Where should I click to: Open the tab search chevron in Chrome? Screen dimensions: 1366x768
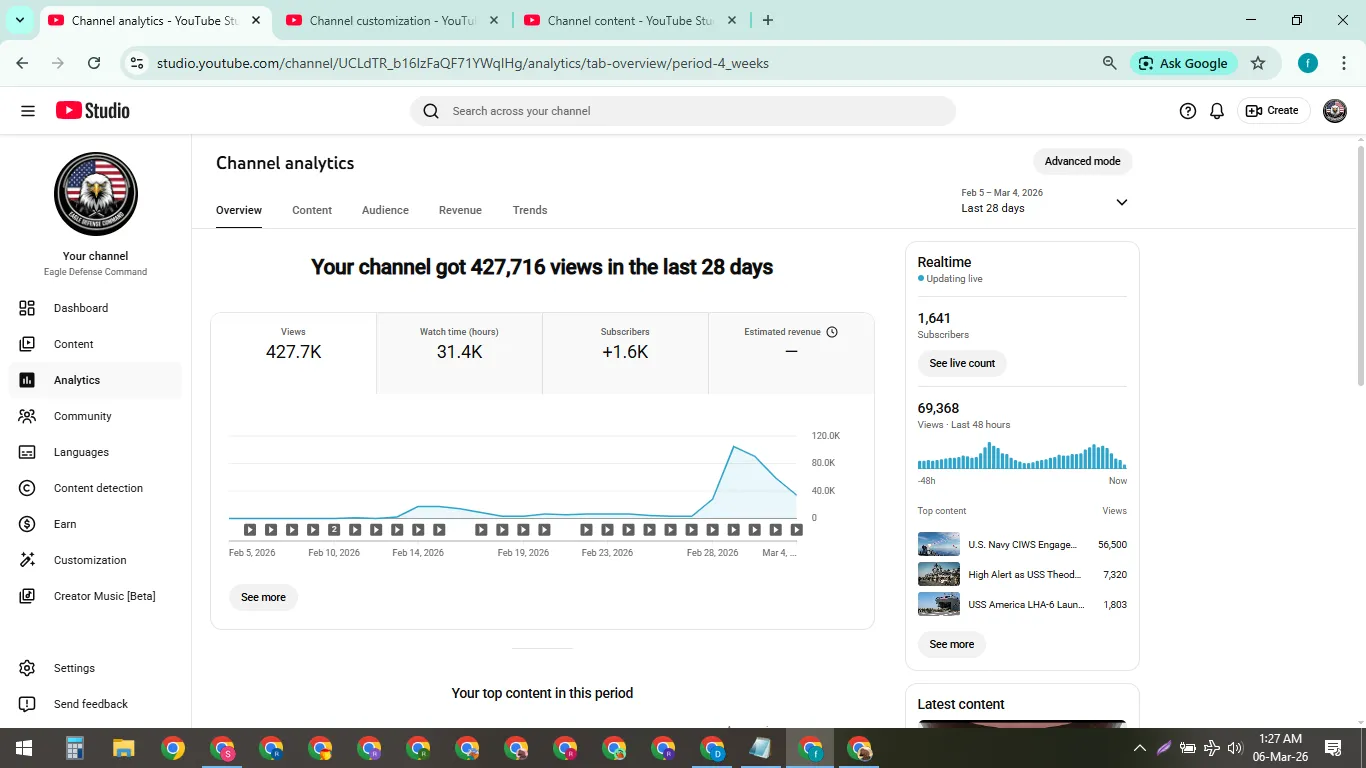pos(20,20)
